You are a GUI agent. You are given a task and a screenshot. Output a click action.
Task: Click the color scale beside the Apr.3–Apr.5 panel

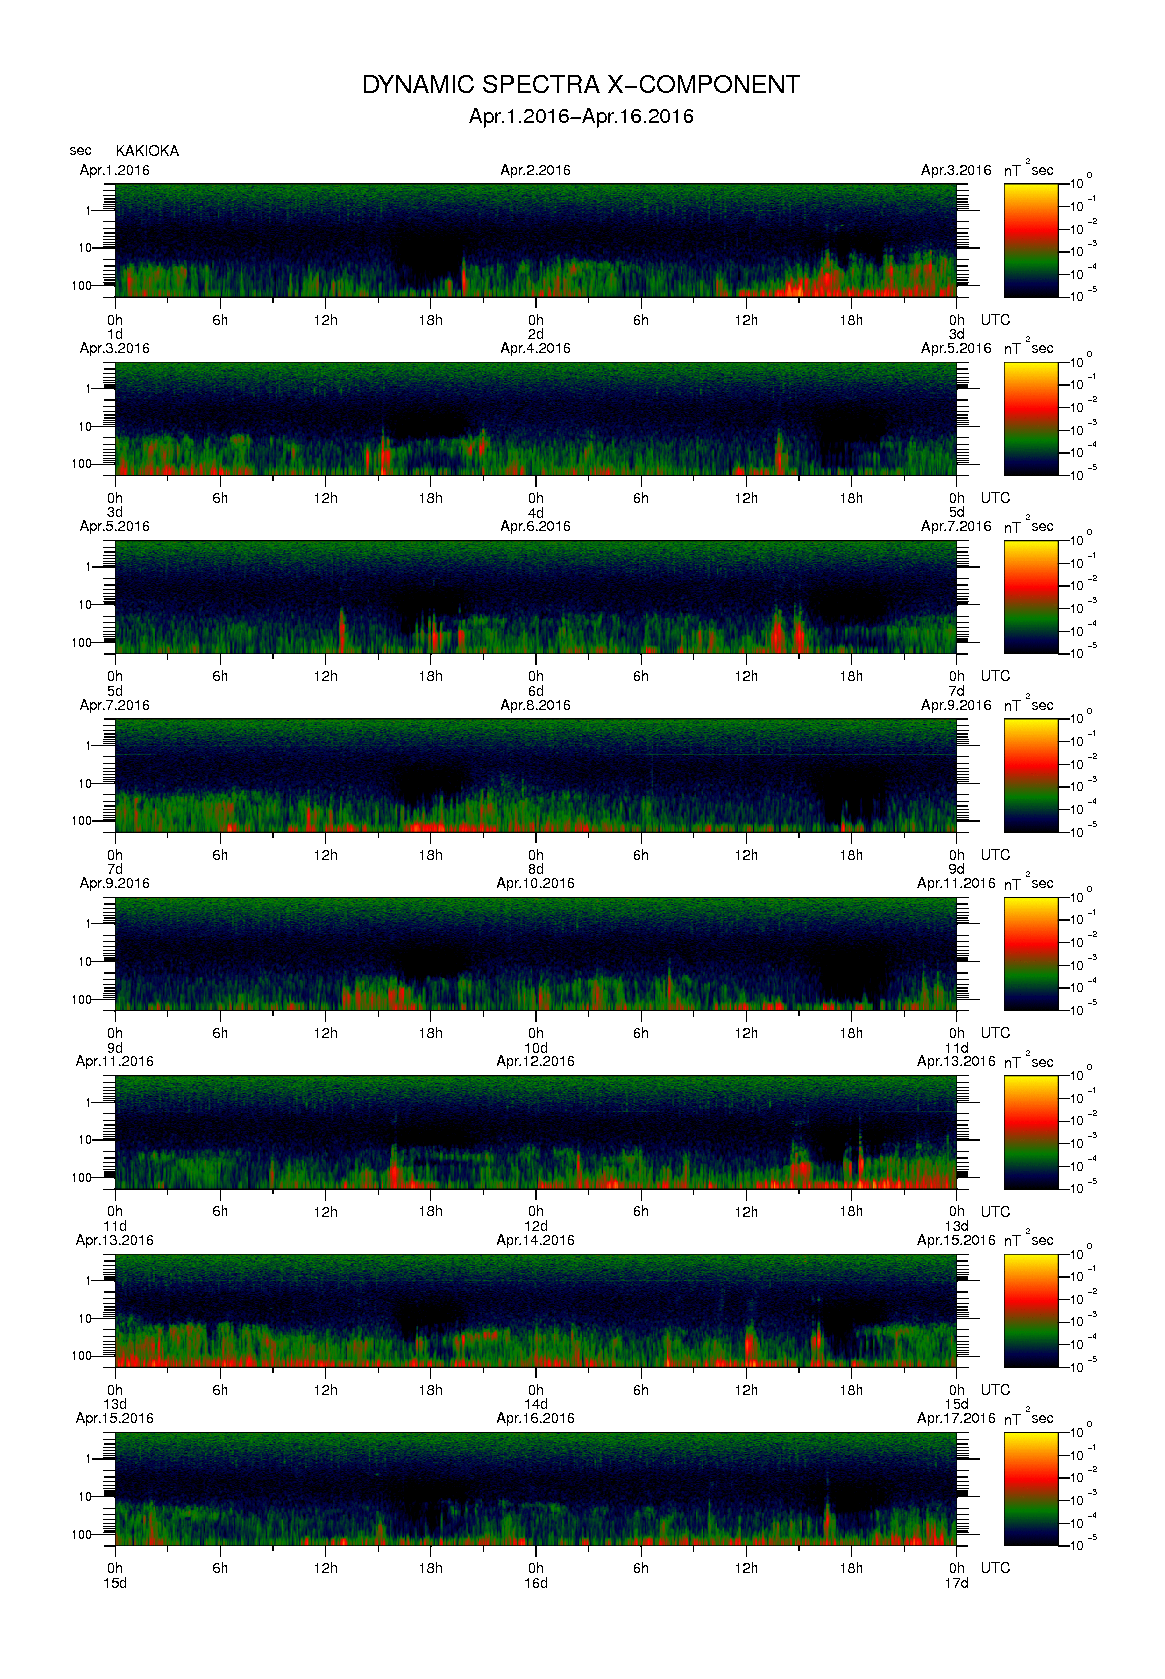click(1031, 418)
